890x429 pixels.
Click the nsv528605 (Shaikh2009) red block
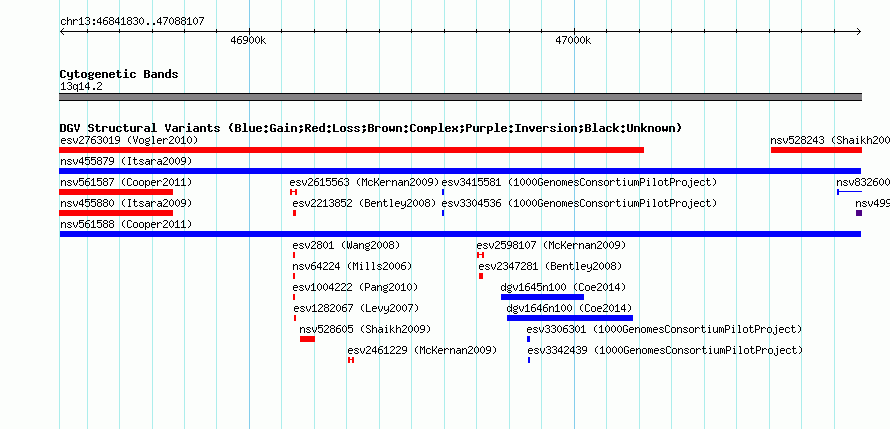[x=308, y=339]
